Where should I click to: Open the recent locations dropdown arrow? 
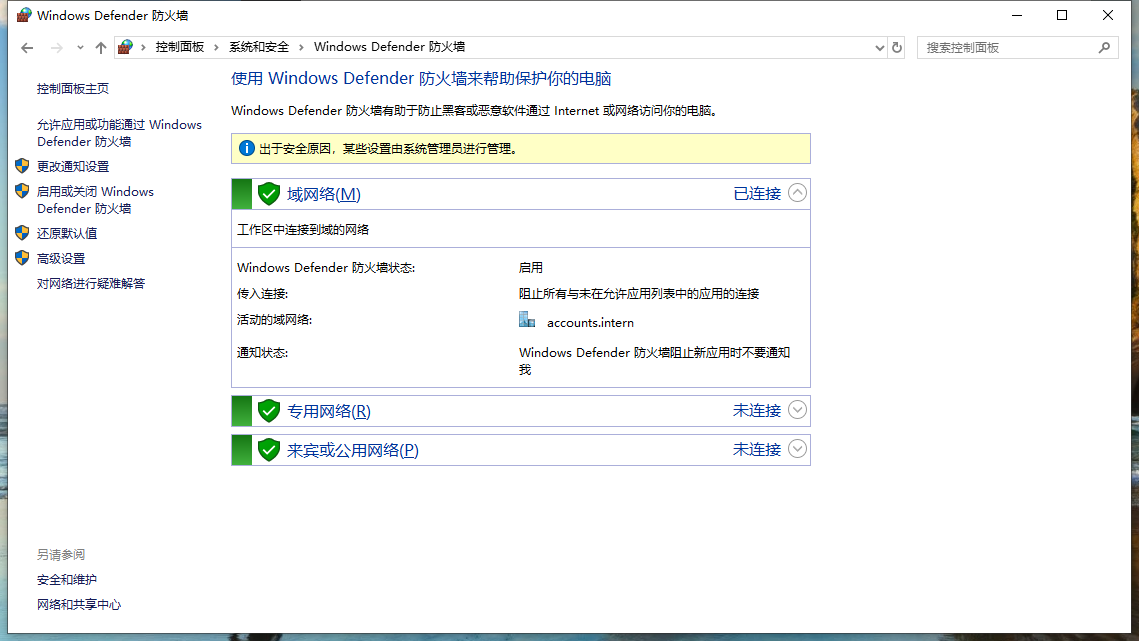tap(80, 48)
